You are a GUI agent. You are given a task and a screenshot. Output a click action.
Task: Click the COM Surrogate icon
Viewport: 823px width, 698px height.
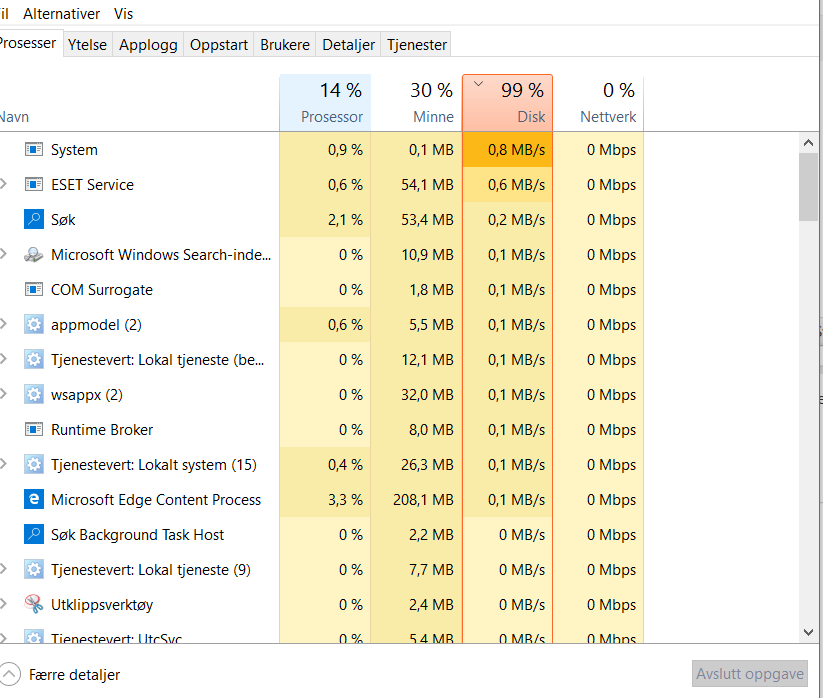(34, 290)
